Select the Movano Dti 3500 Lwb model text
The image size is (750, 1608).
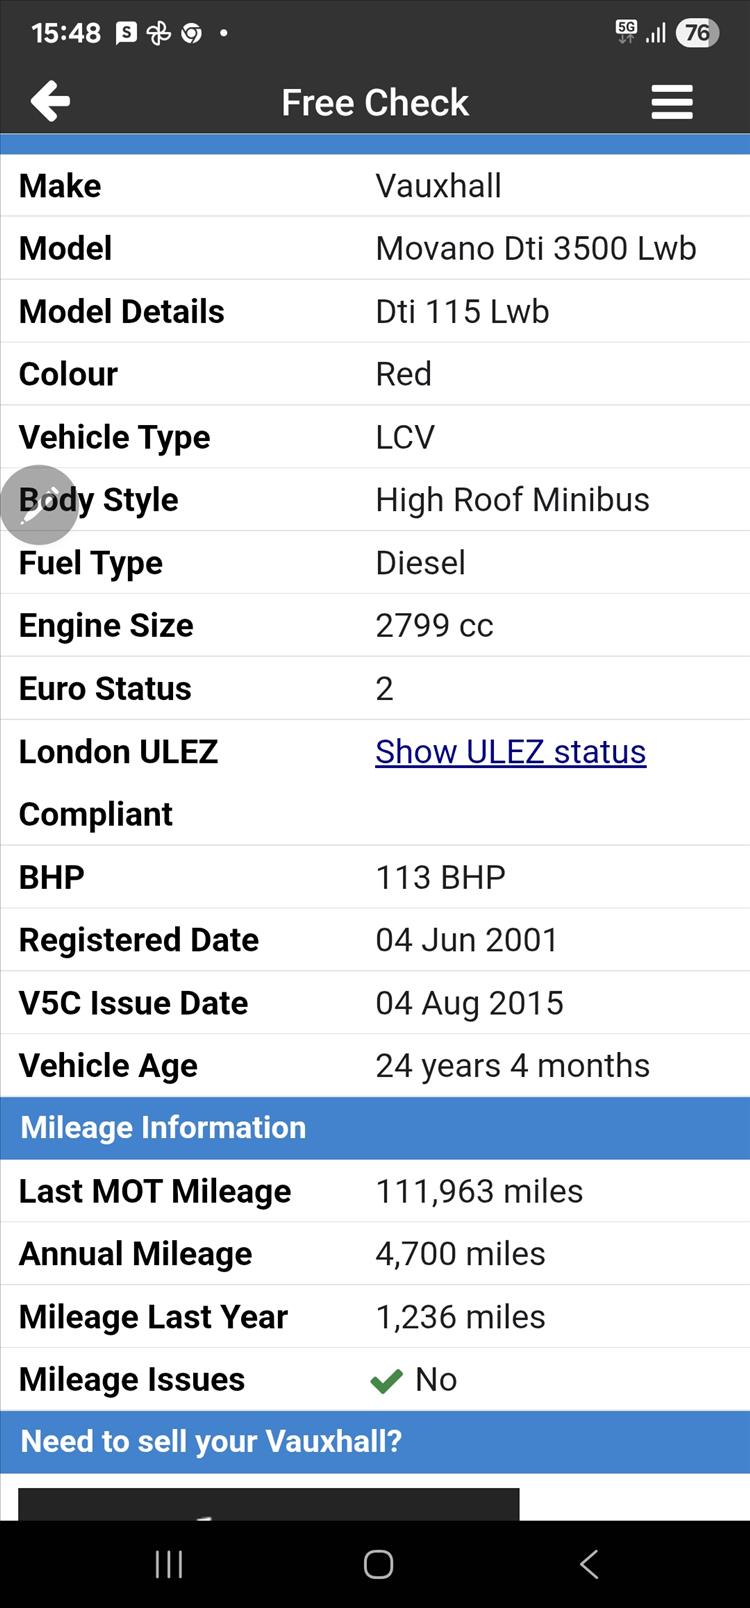click(x=535, y=248)
